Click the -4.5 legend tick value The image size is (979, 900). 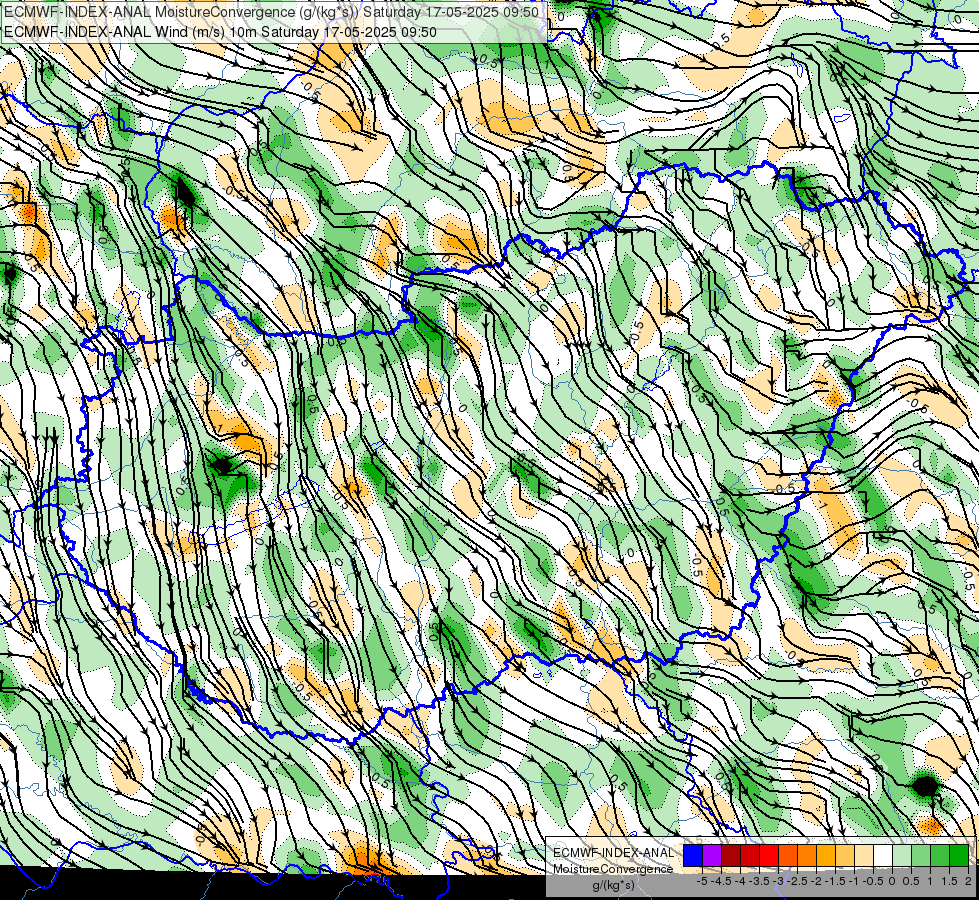(x=721, y=881)
